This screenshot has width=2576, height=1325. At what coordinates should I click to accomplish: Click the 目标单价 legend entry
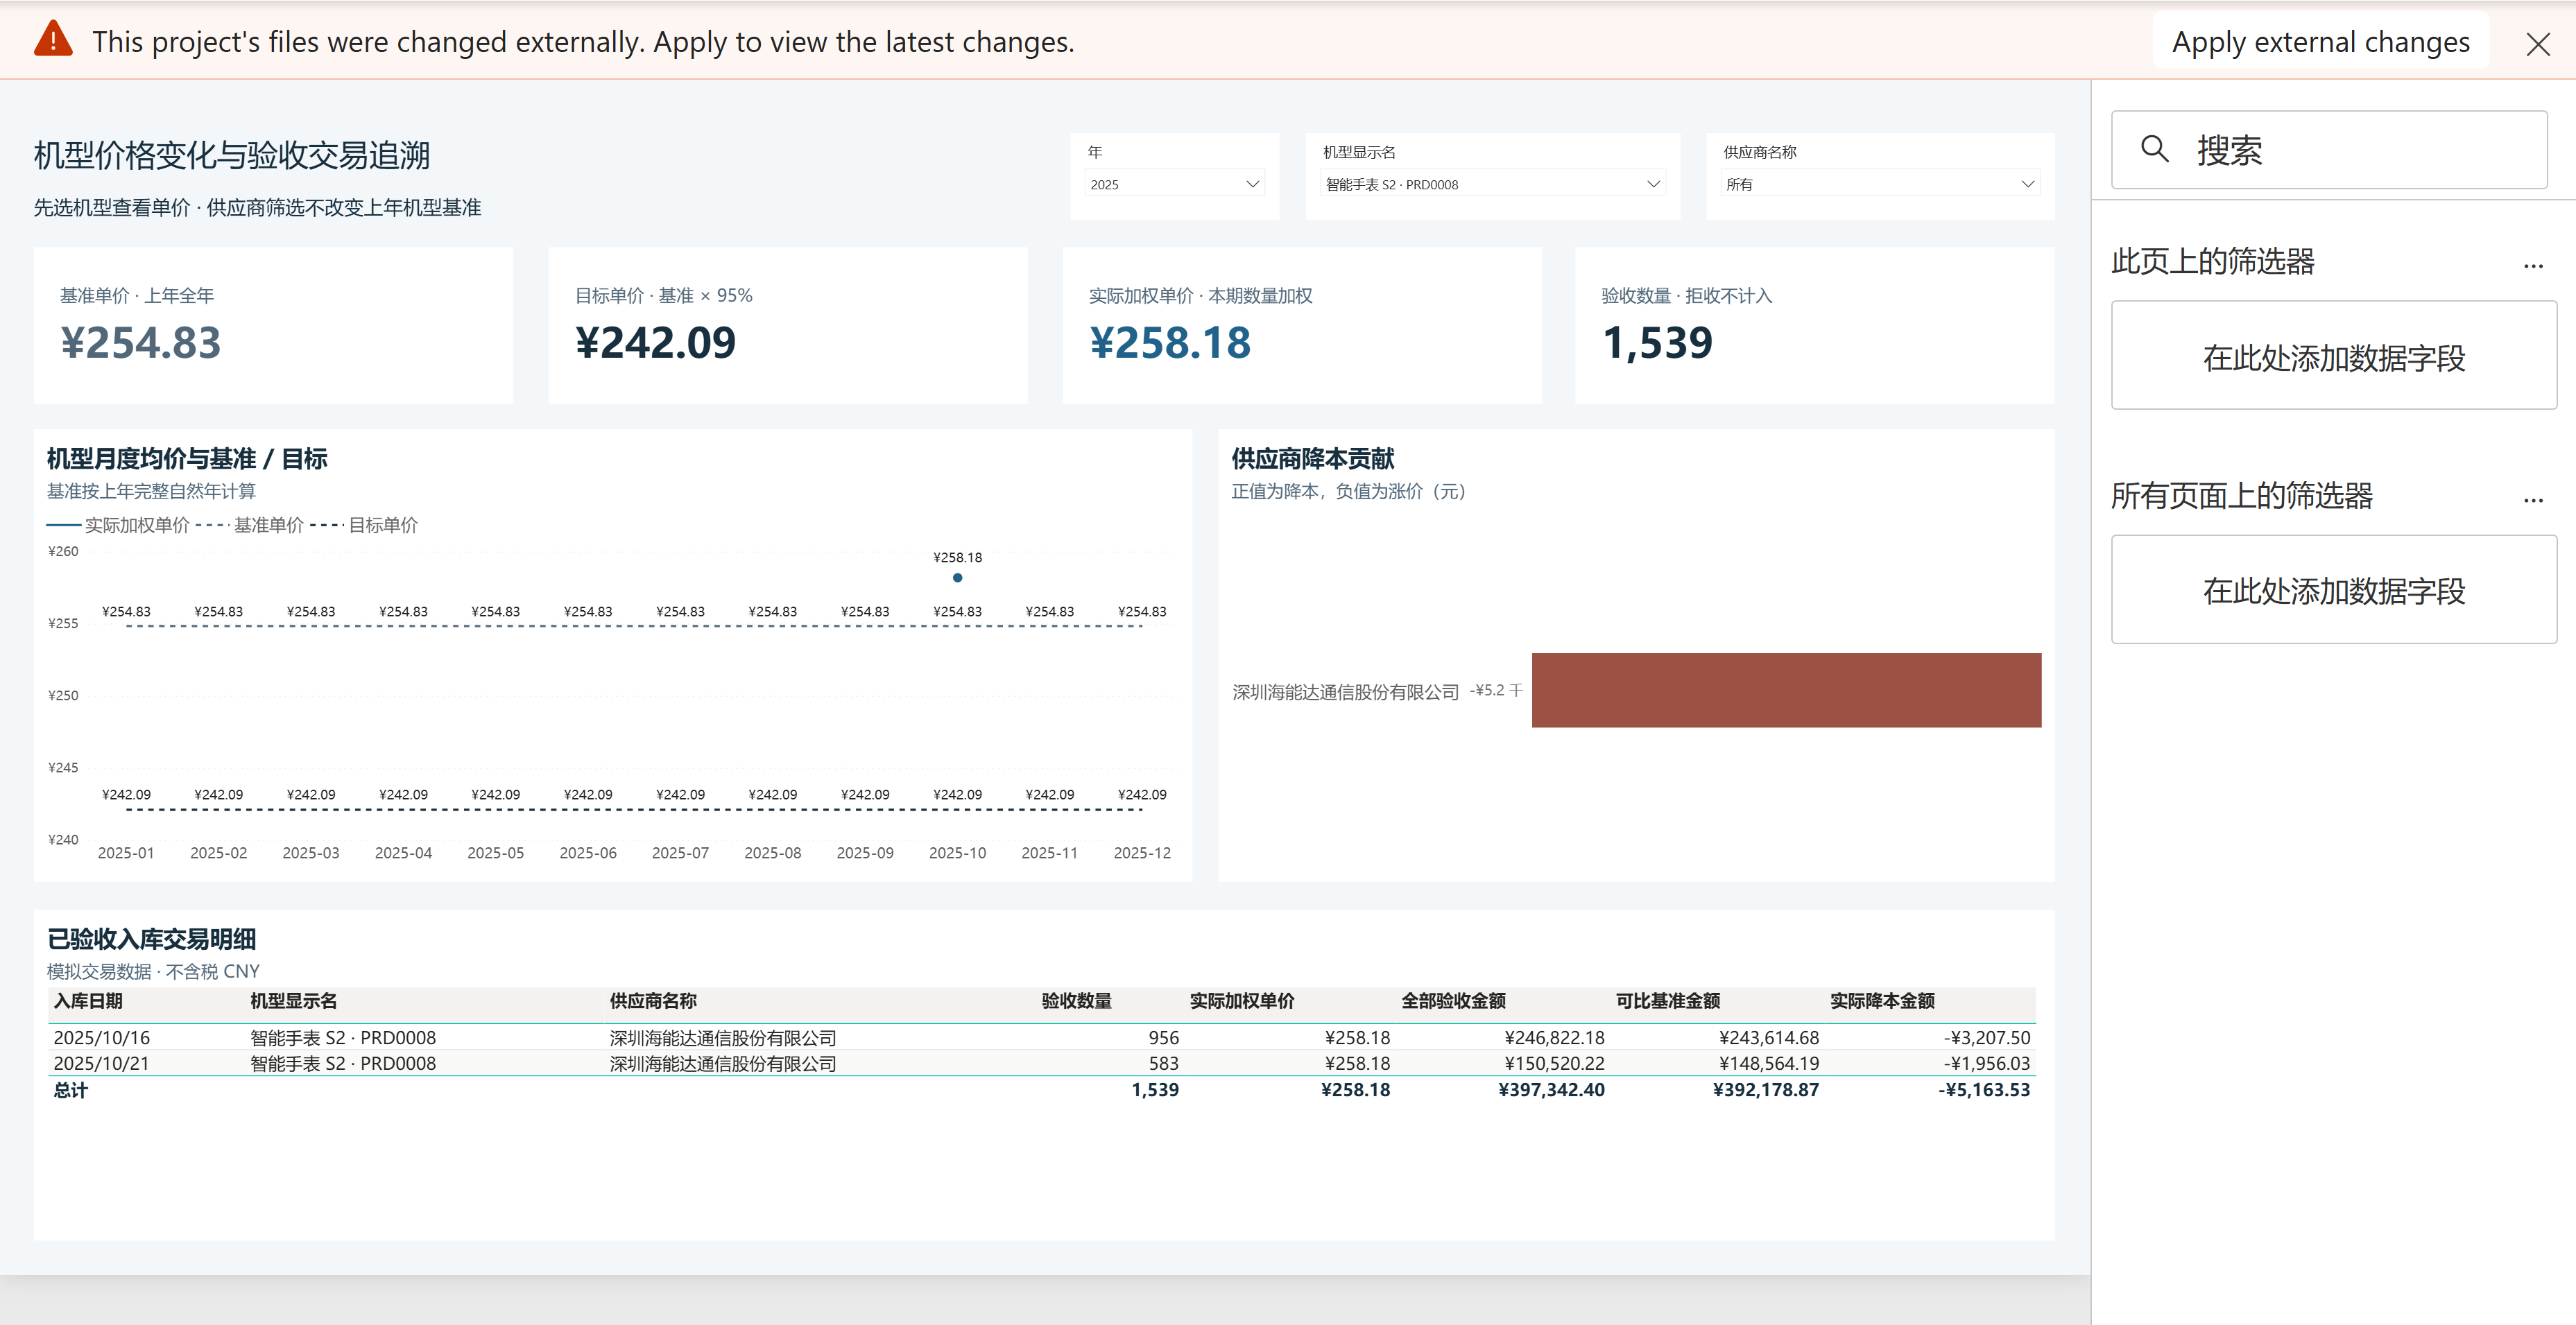(x=364, y=525)
